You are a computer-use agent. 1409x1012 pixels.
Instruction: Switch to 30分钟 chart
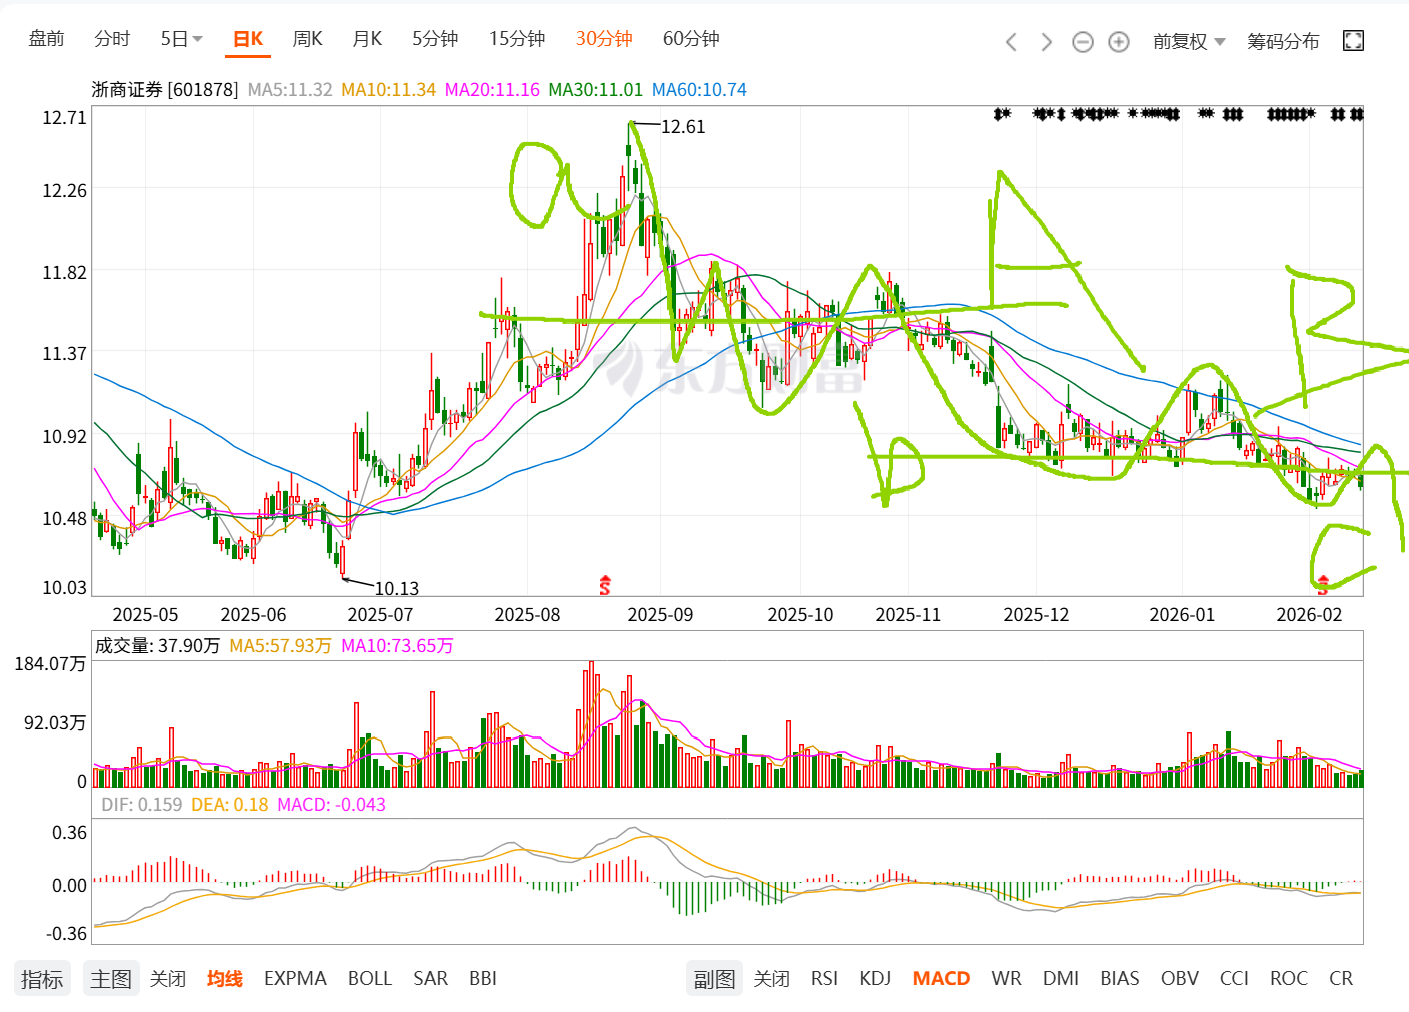(604, 39)
